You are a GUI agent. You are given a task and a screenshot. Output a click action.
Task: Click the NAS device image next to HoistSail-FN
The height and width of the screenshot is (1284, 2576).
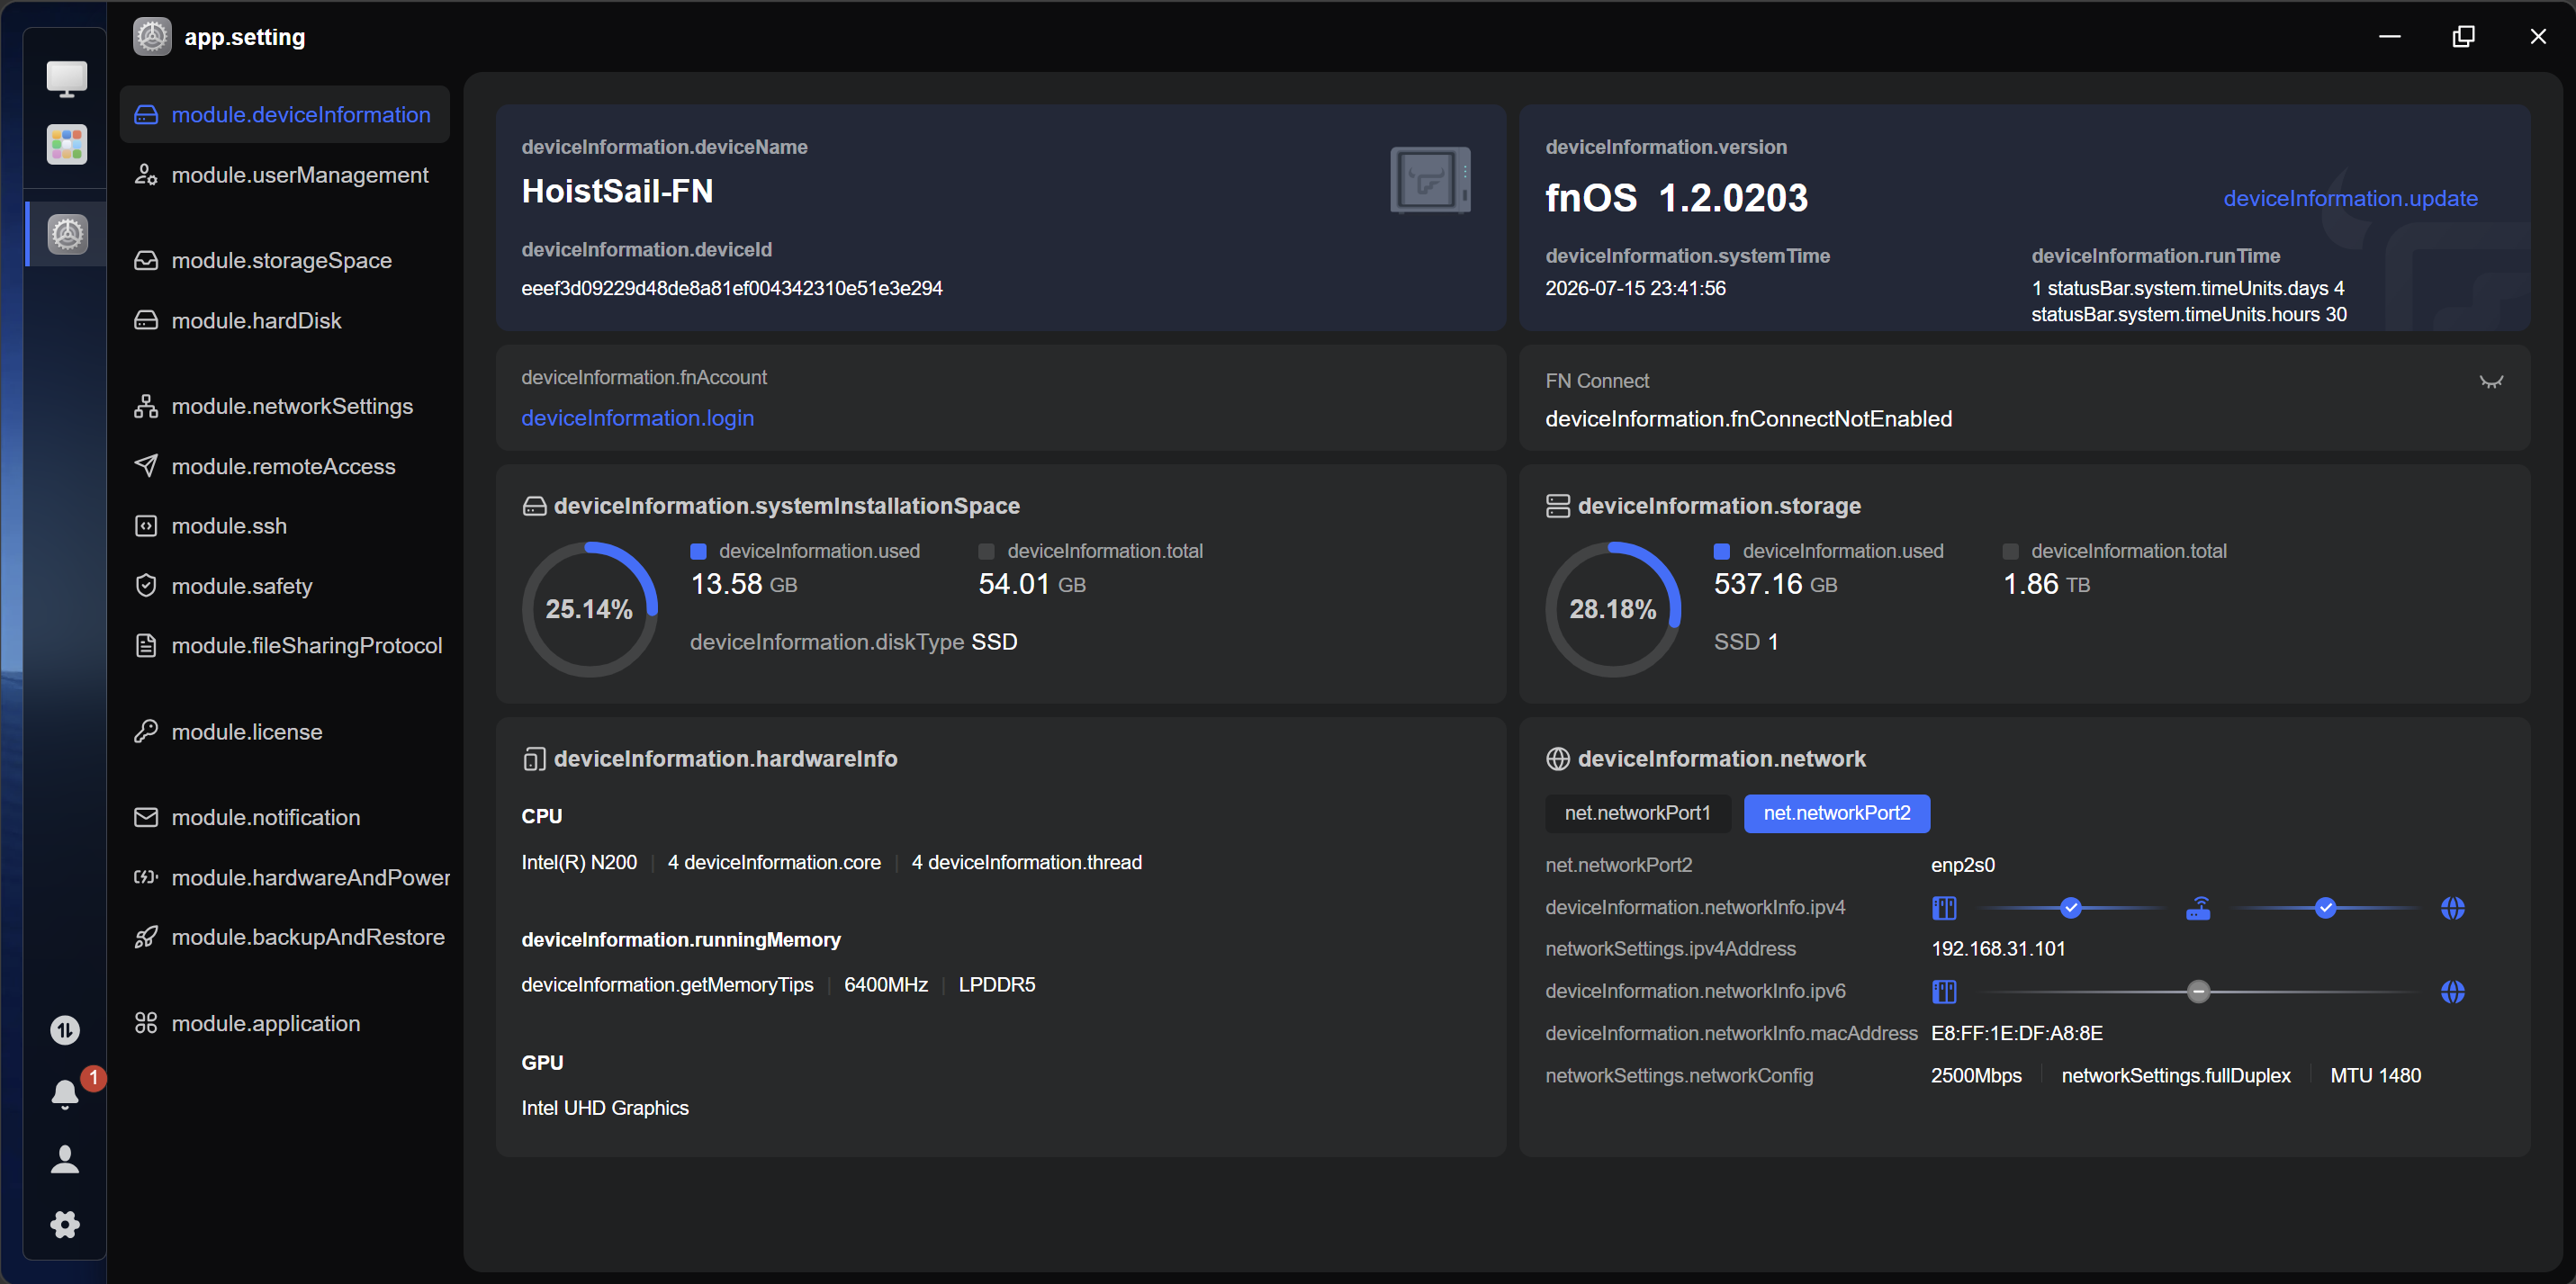pyautogui.click(x=1430, y=180)
